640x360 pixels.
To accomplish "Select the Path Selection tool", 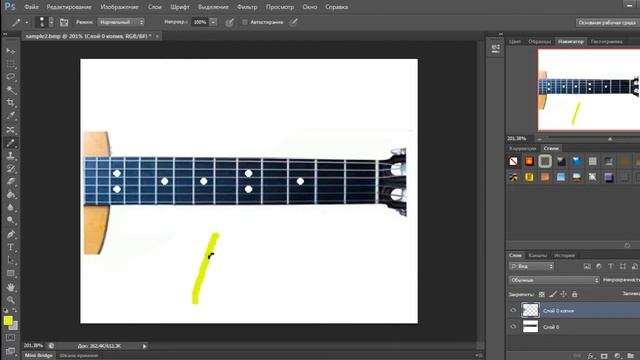I will [x=11, y=260].
